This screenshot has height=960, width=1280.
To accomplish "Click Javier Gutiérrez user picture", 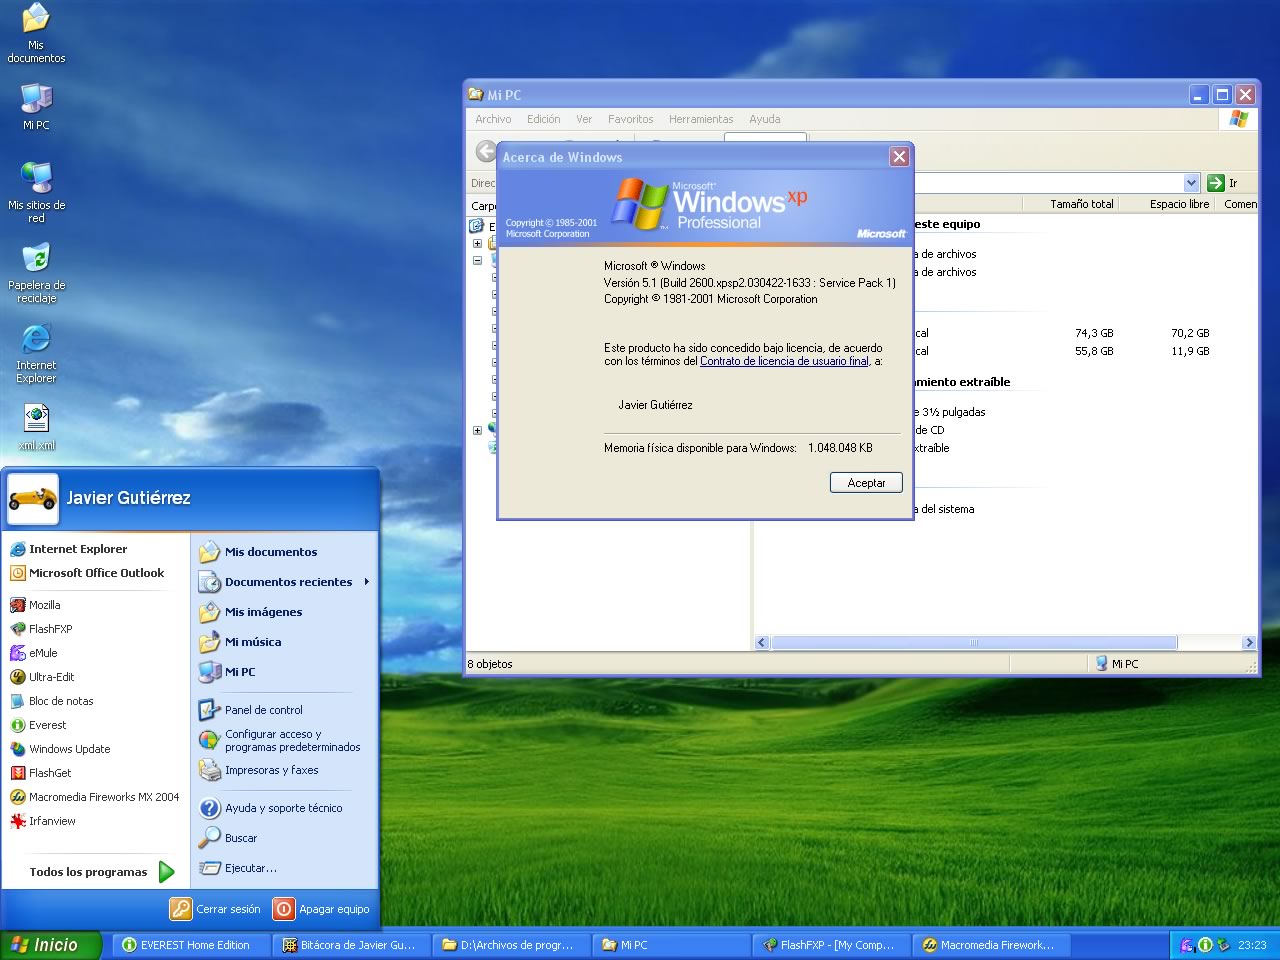I will click(x=33, y=498).
